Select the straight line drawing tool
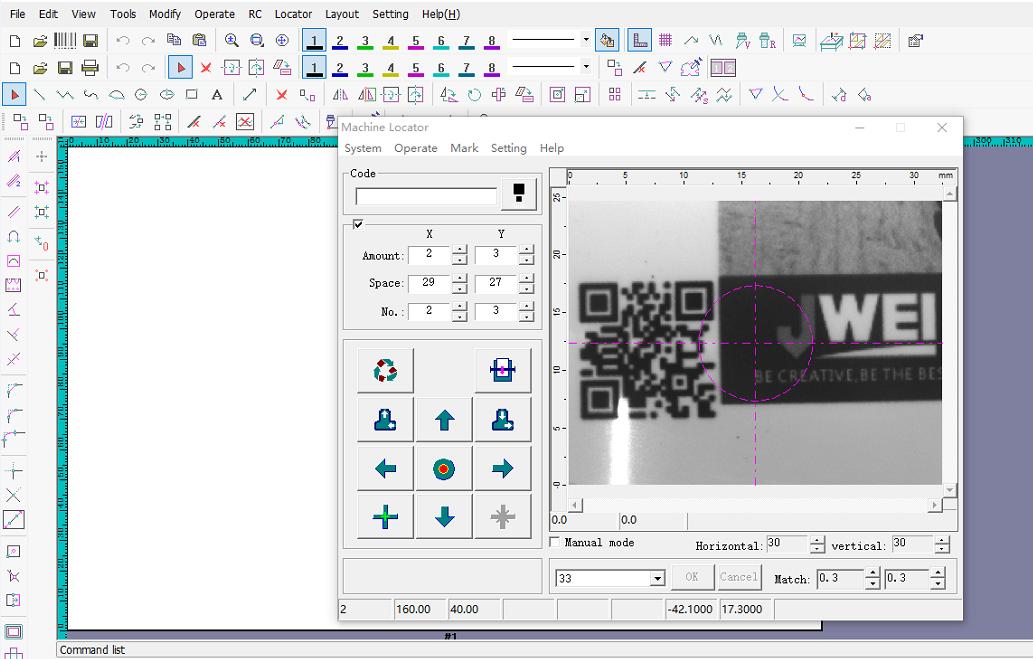This screenshot has height=659, width=1033. (40, 95)
